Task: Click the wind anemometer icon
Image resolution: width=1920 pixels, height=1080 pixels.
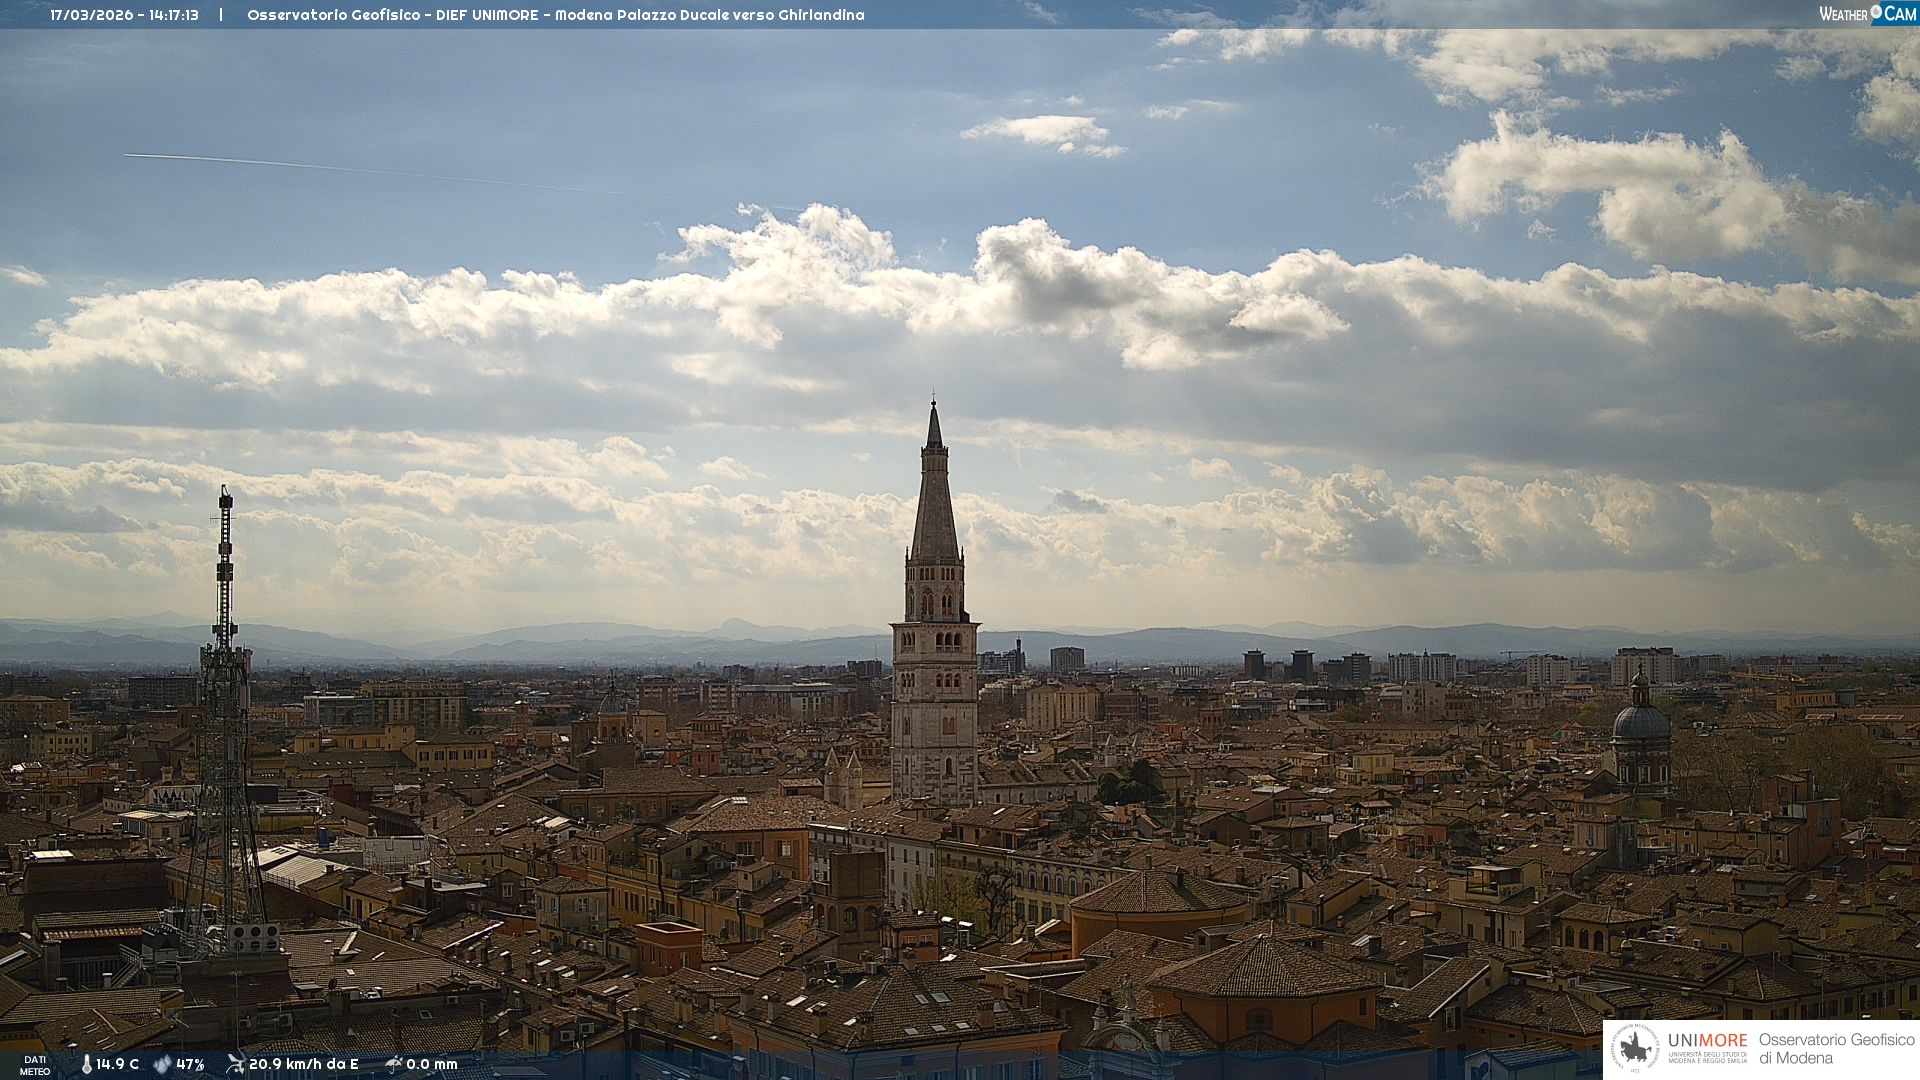Action: click(x=235, y=1063)
